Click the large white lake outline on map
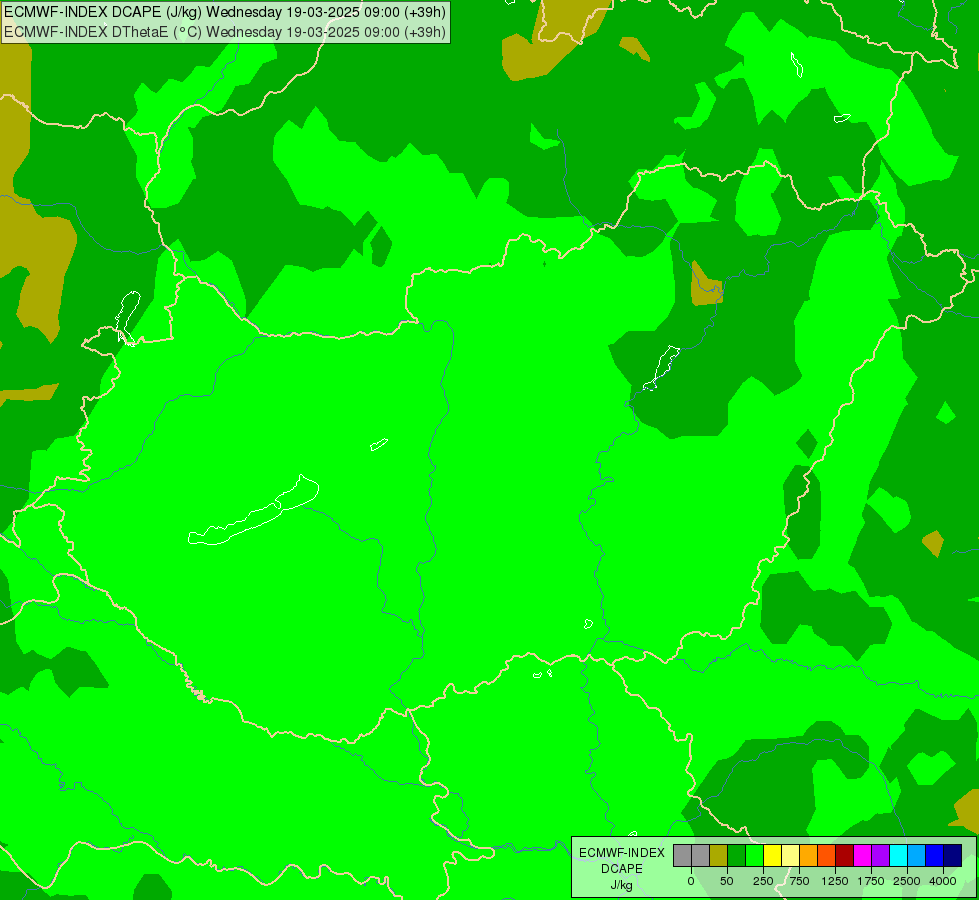 (254, 511)
